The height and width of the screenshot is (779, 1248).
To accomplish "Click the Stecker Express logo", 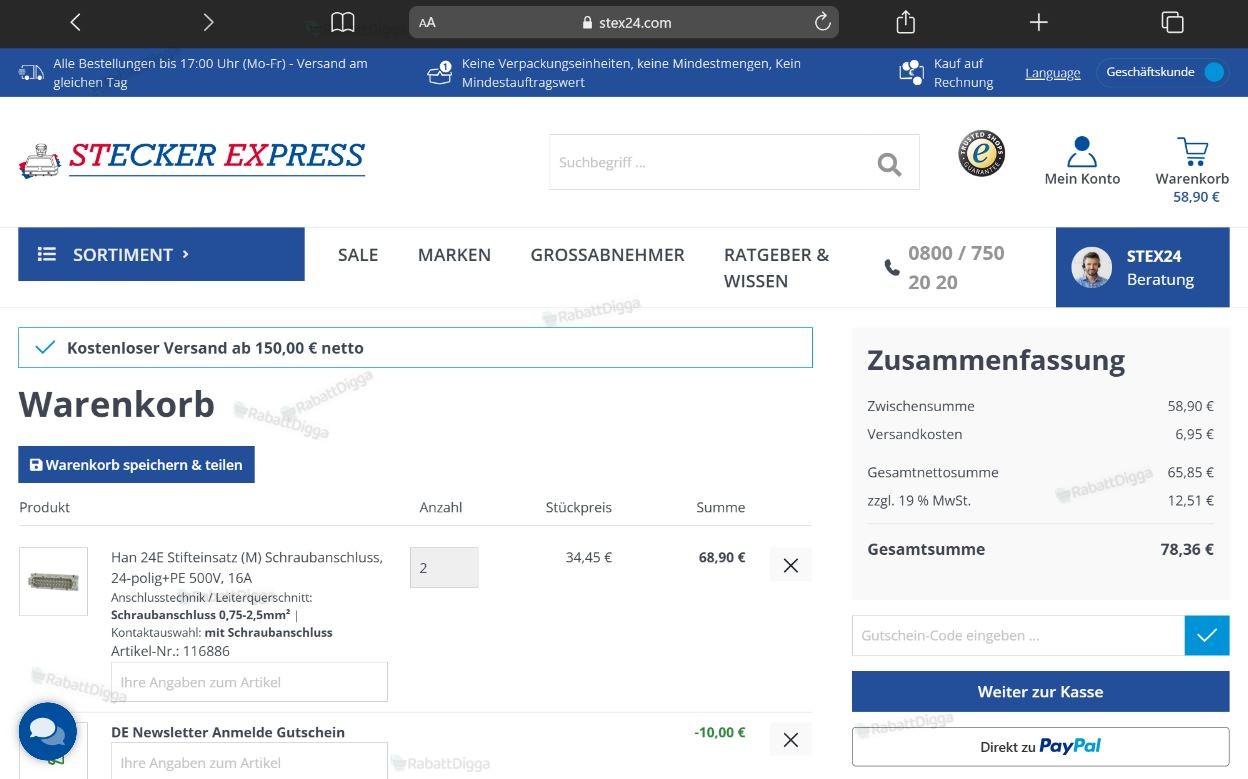I will click(x=192, y=159).
